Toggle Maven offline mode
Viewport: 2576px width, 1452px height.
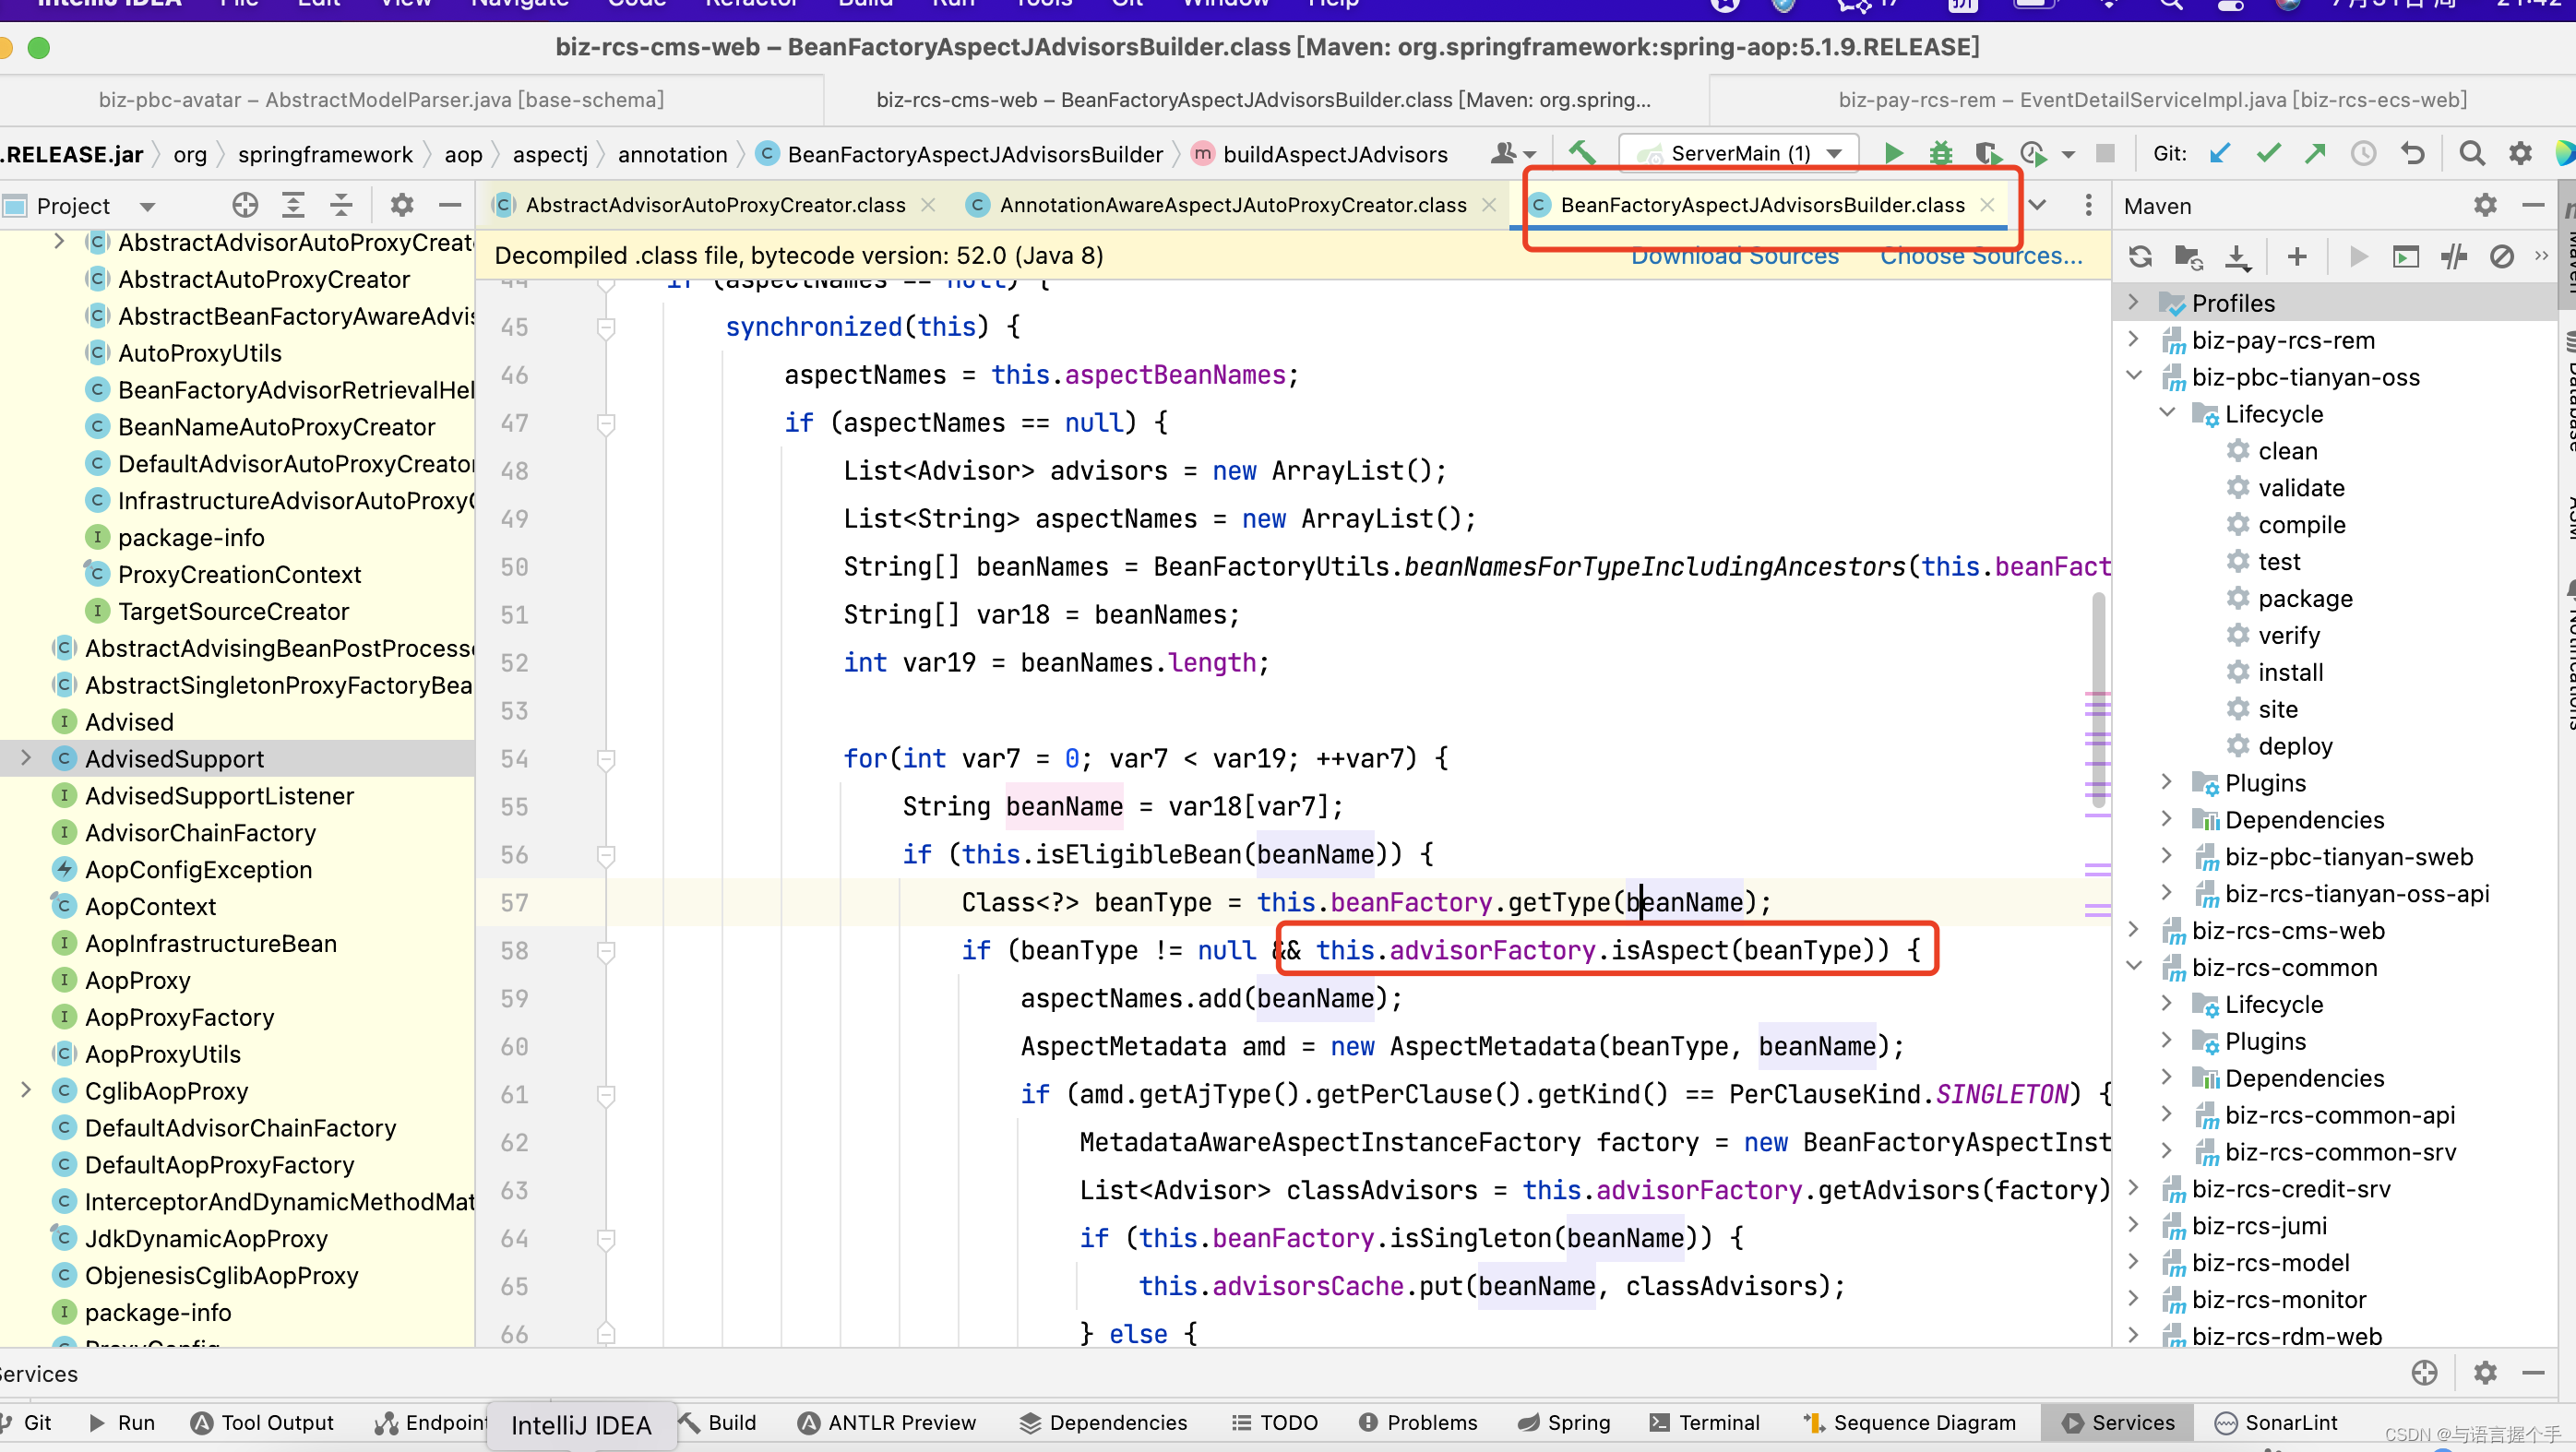[2453, 257]
